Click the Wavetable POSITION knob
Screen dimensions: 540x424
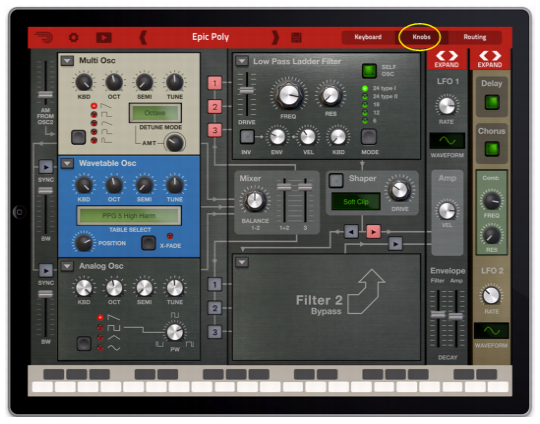tap(83, 242)
